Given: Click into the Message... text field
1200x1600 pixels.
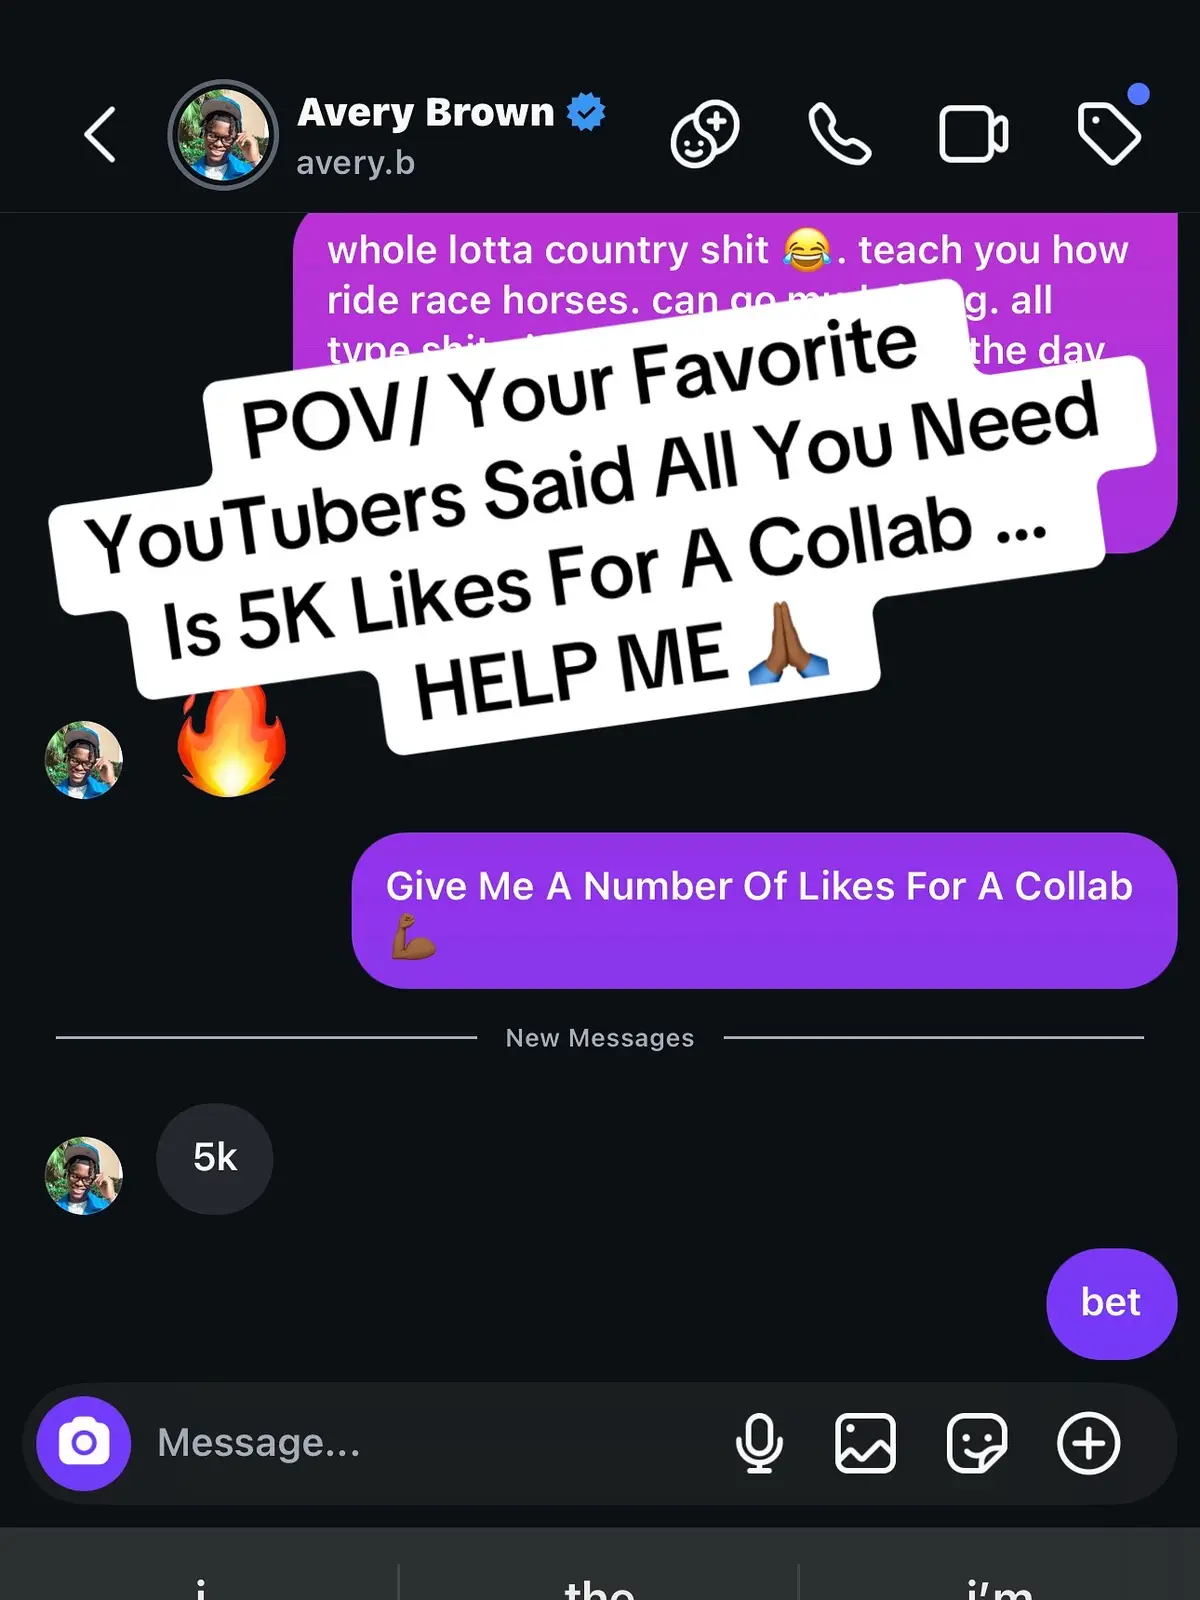Looking at the screenshot, I should tap(430, 1443).
